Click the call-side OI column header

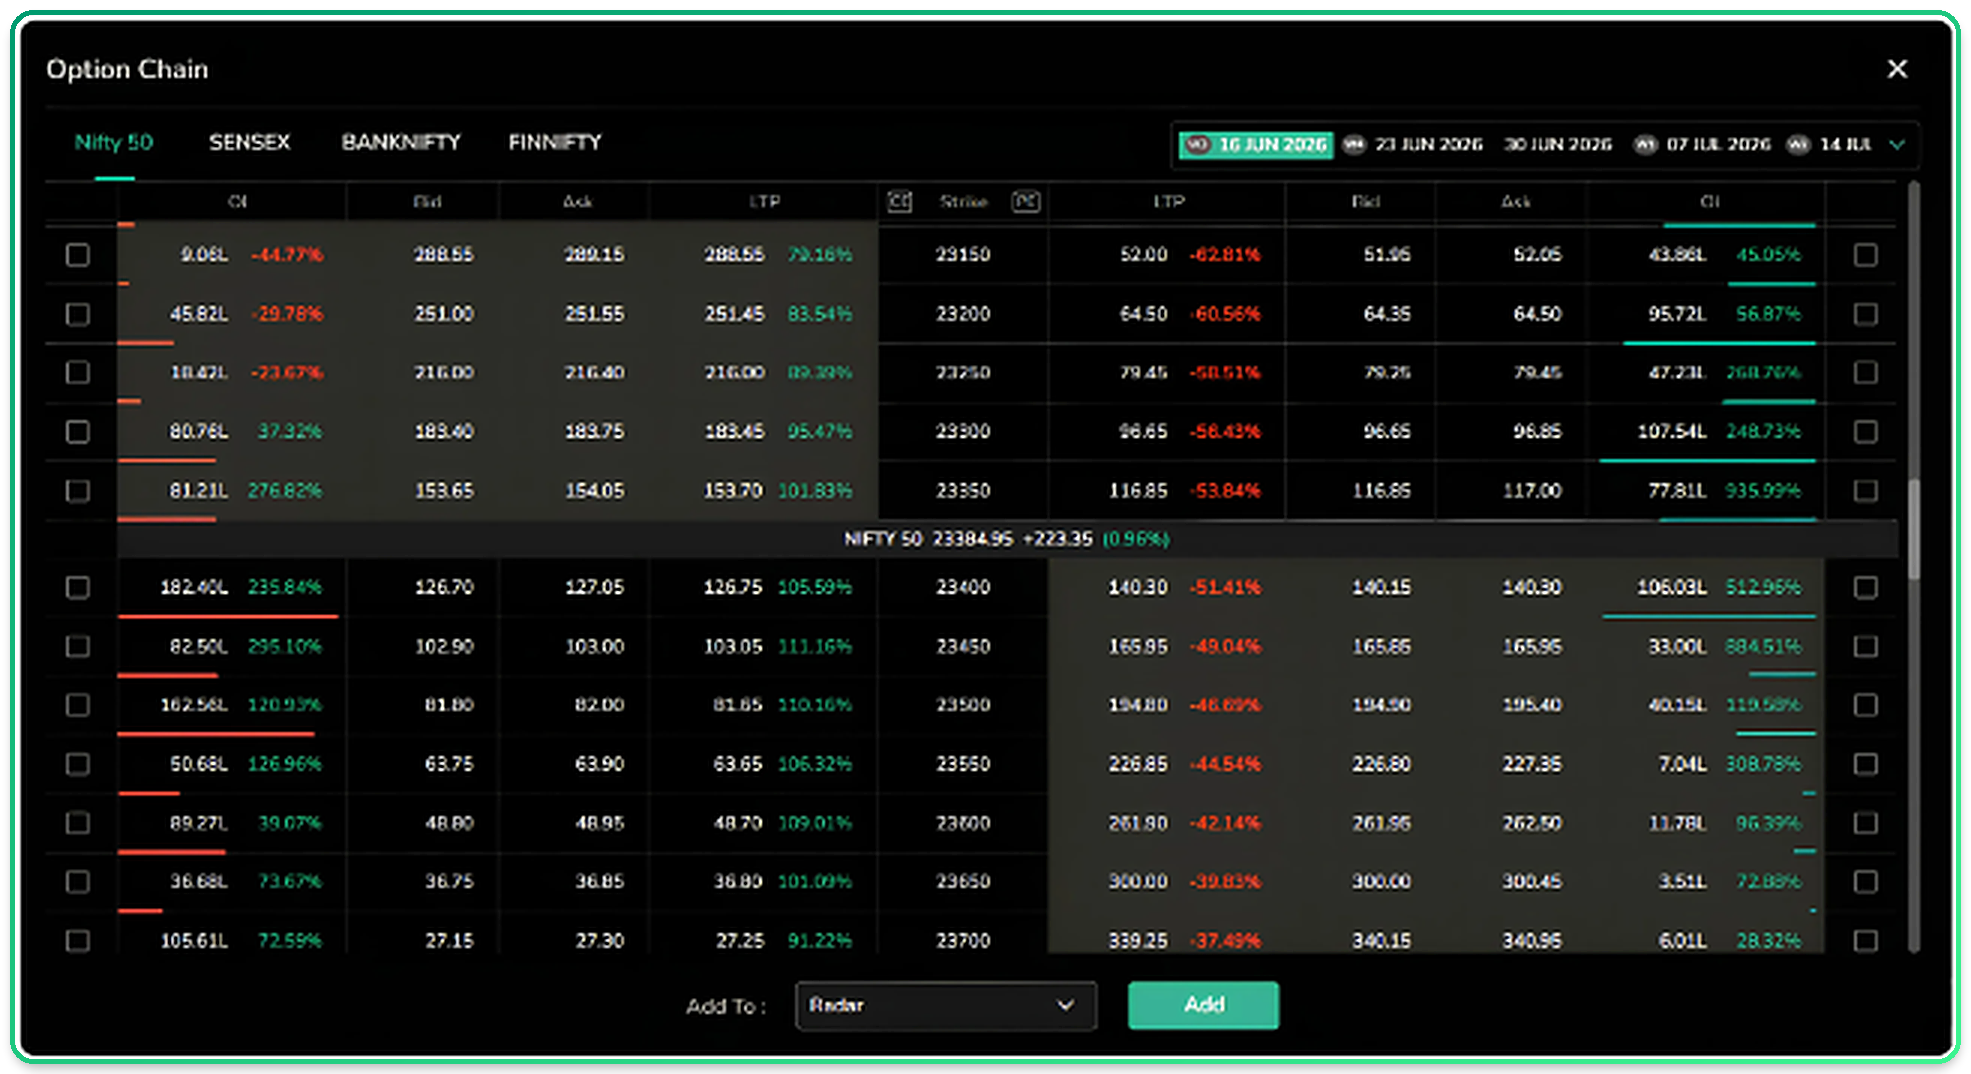click(237, 202)
